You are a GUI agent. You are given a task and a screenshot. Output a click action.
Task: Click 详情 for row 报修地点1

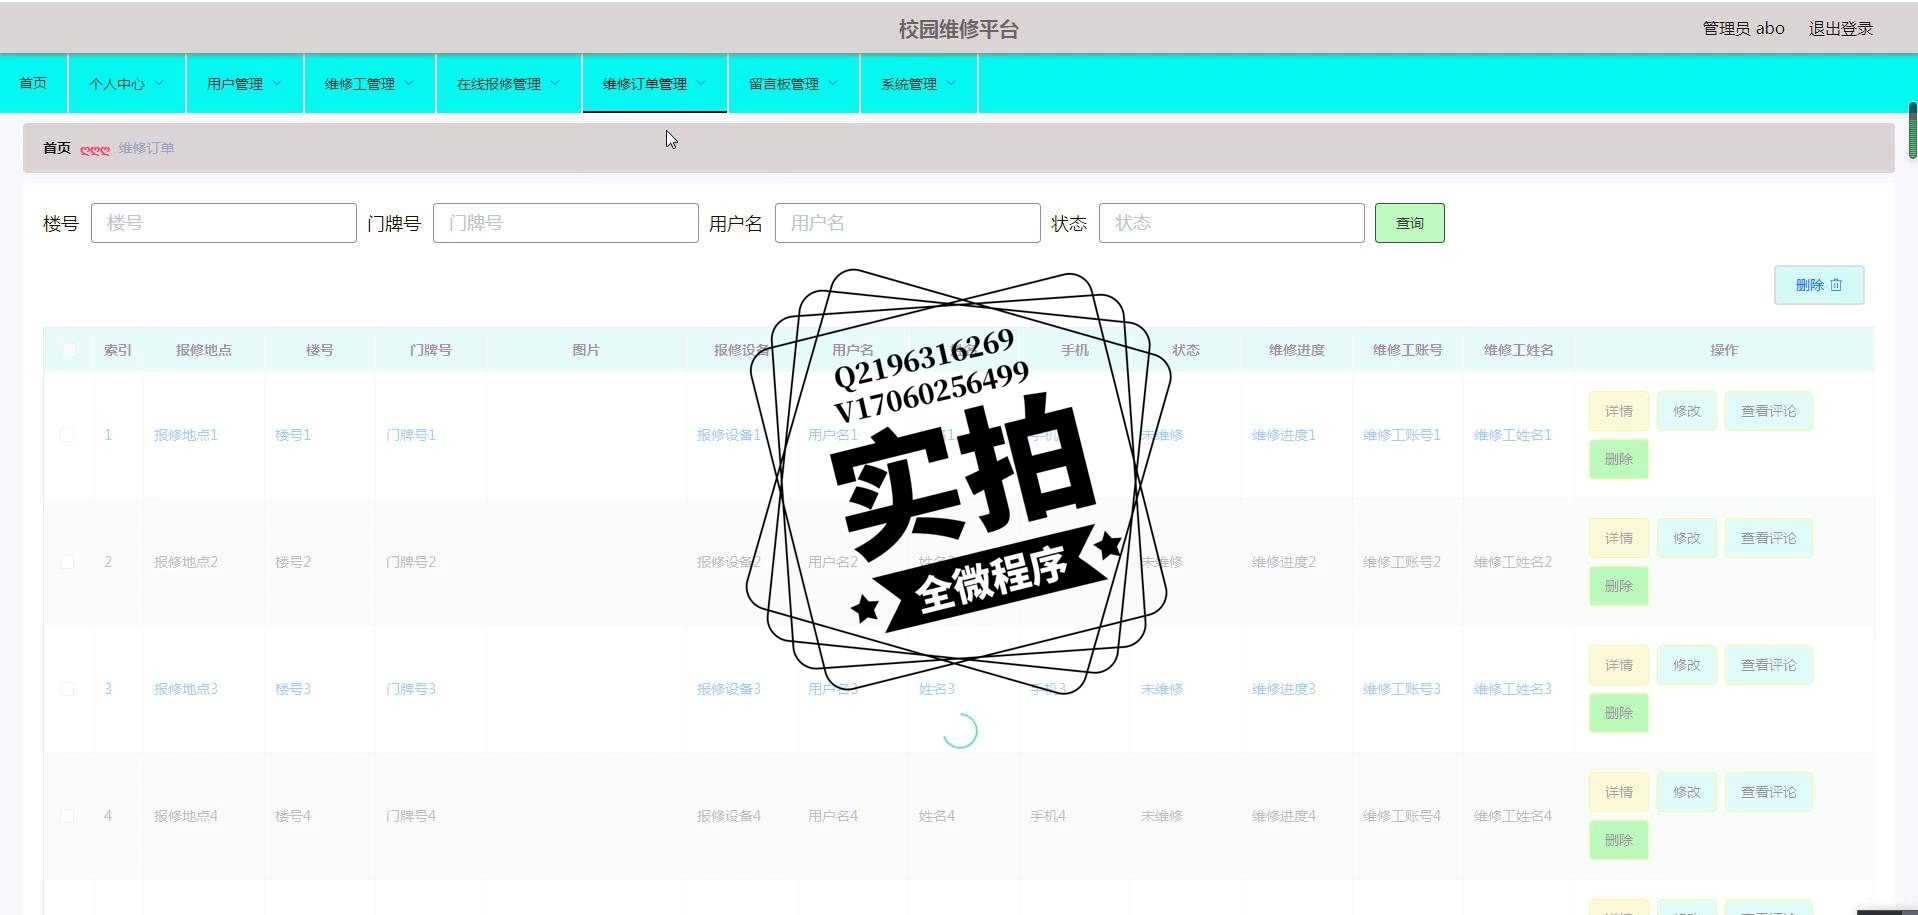click(1619, 411)
